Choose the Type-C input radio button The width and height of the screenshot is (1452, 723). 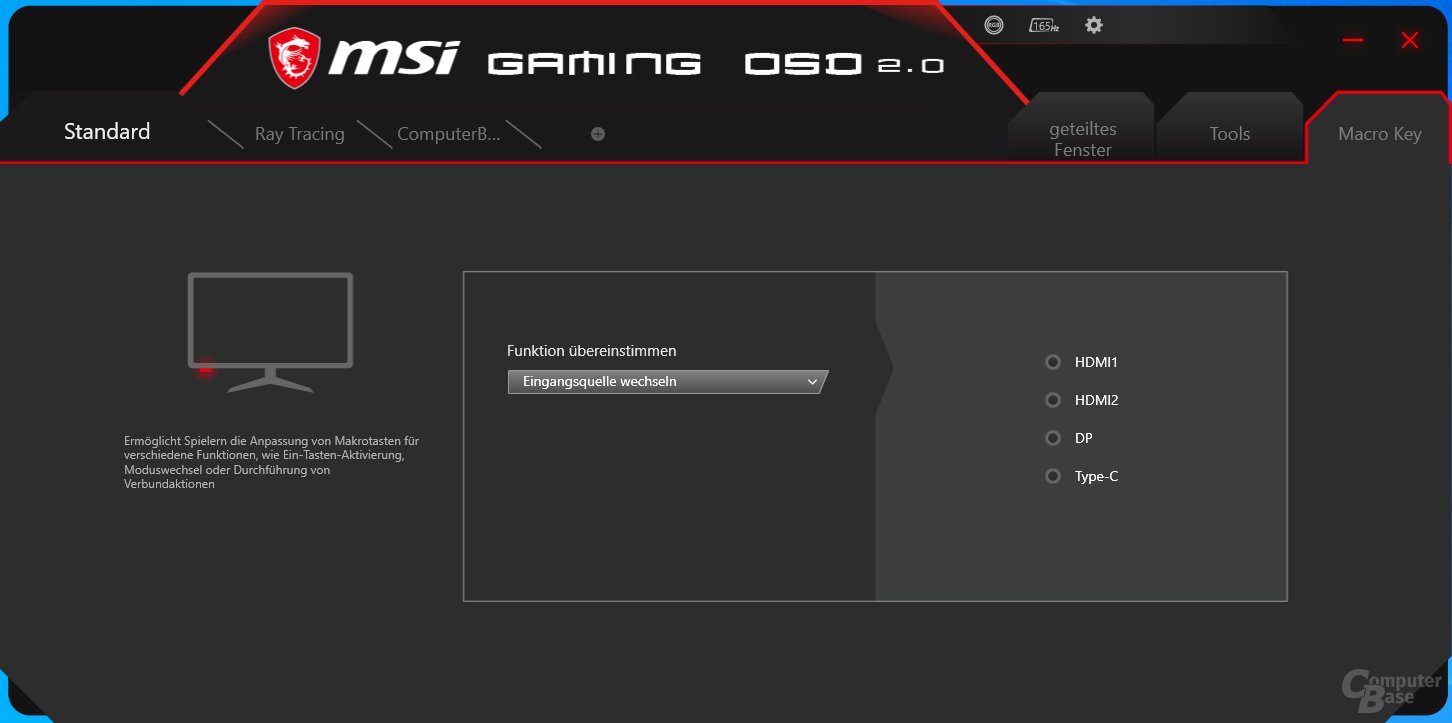1053,476
